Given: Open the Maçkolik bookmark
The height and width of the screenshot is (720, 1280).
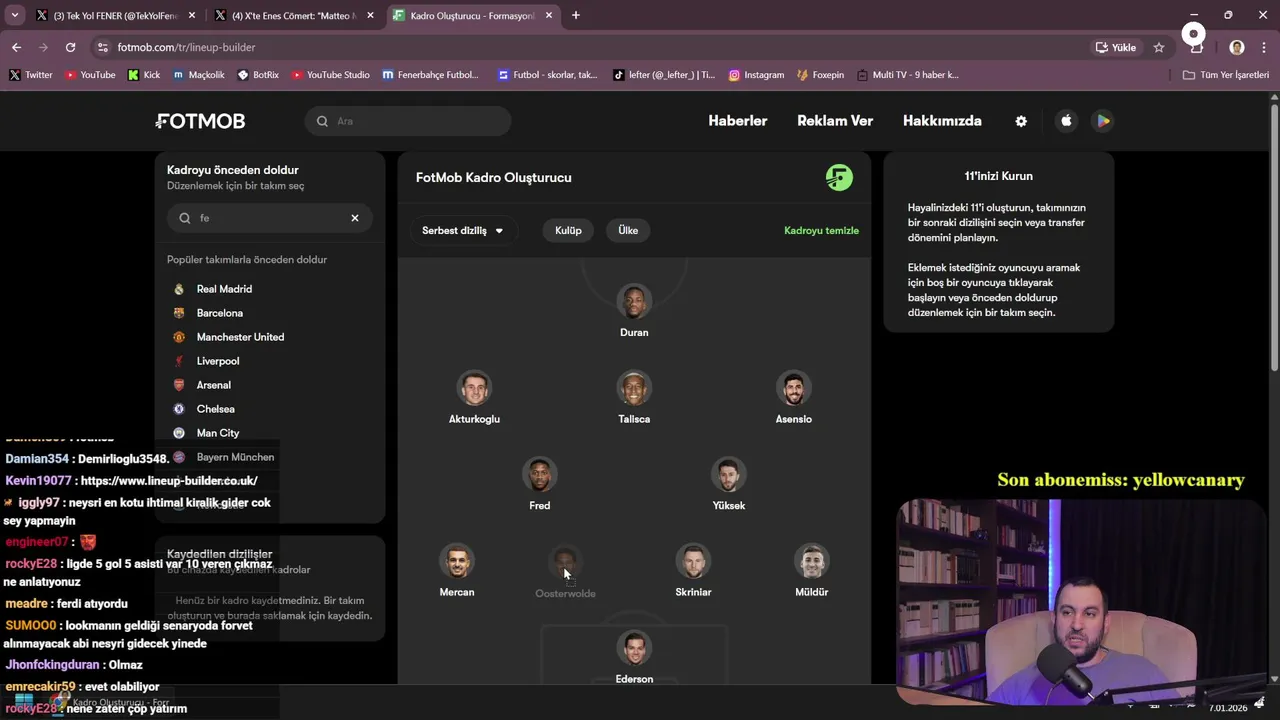Looking at the screenshot, I should coord(199,75).
